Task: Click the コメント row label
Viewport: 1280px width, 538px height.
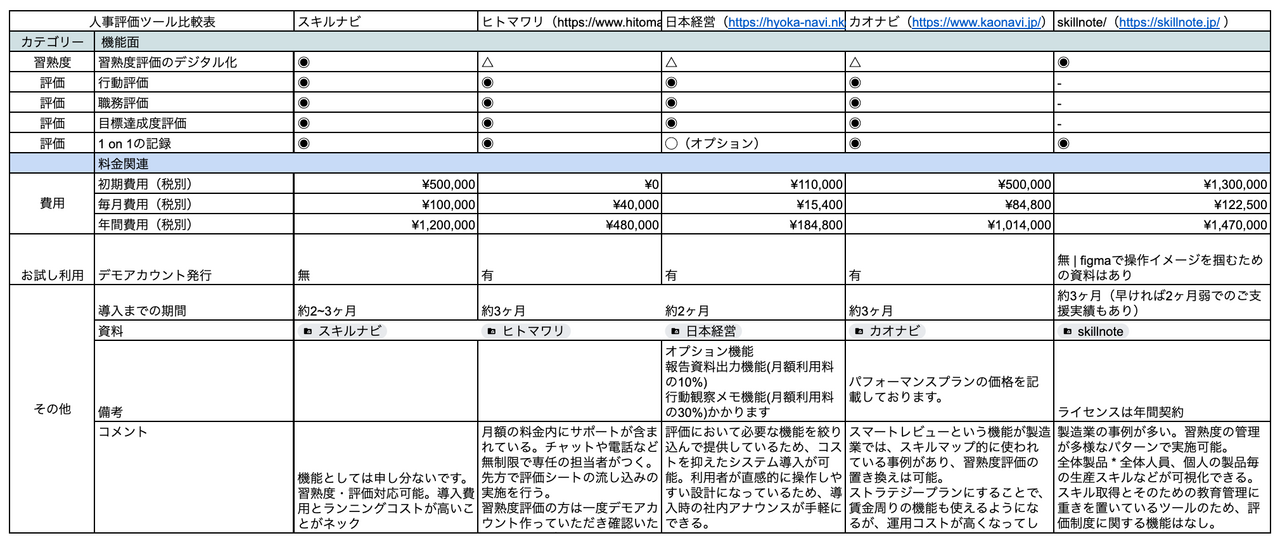Action: [x=195, y=477]
